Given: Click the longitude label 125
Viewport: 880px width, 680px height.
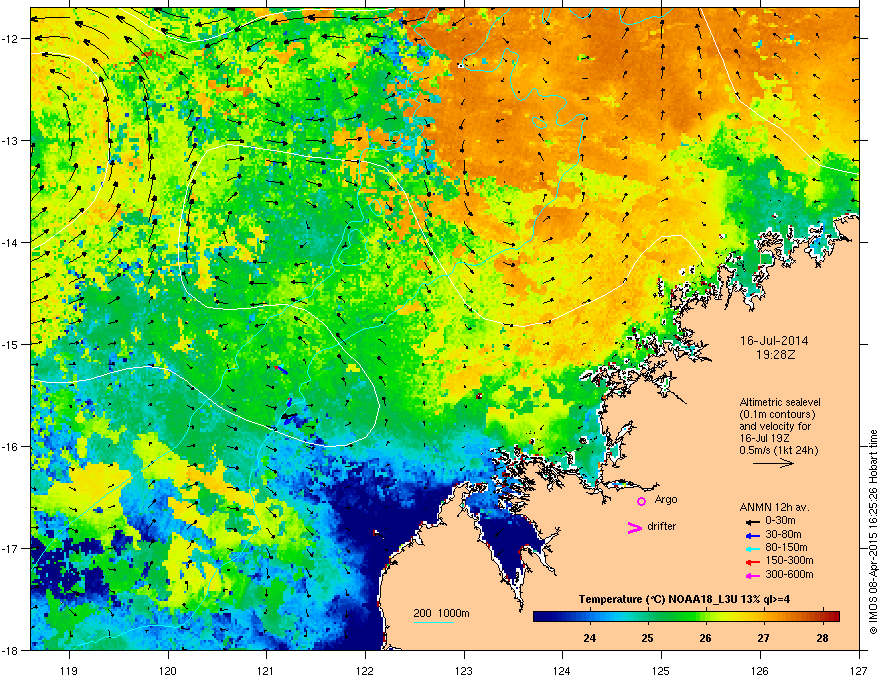Looking at the screenshot, I should pyautogui.click(x=661, y=670).
